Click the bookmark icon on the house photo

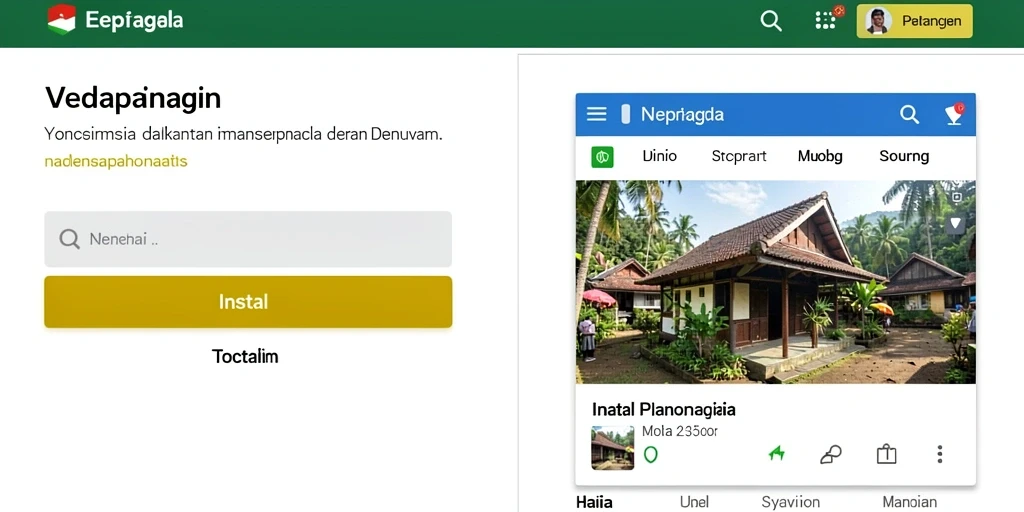[x=955, y=224]
